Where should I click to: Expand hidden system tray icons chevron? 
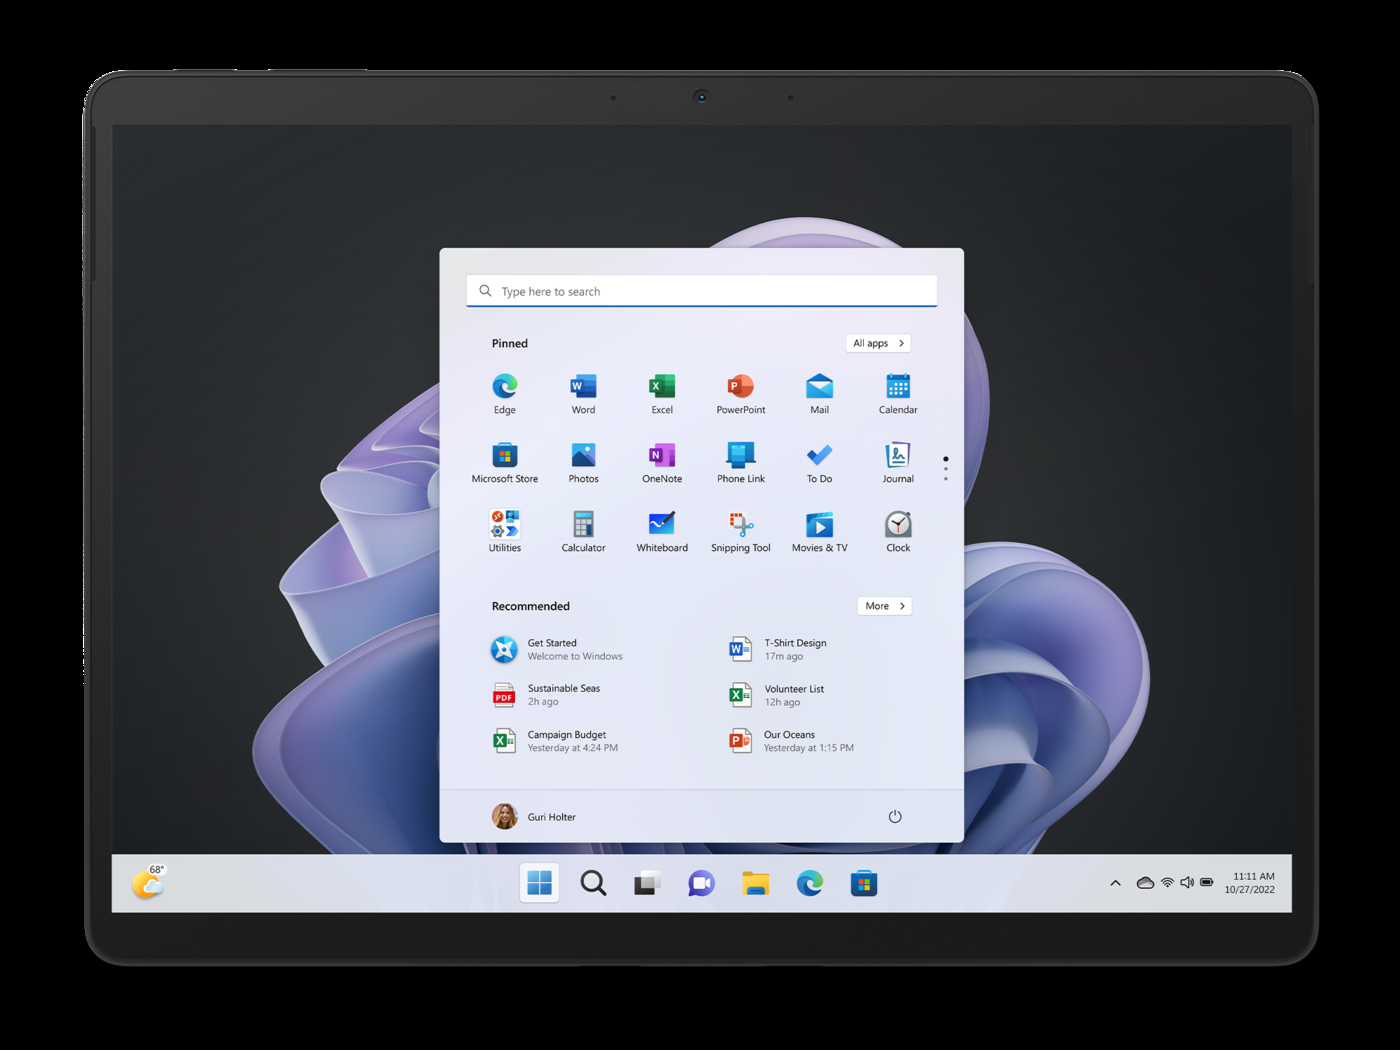click(1115, 883)
